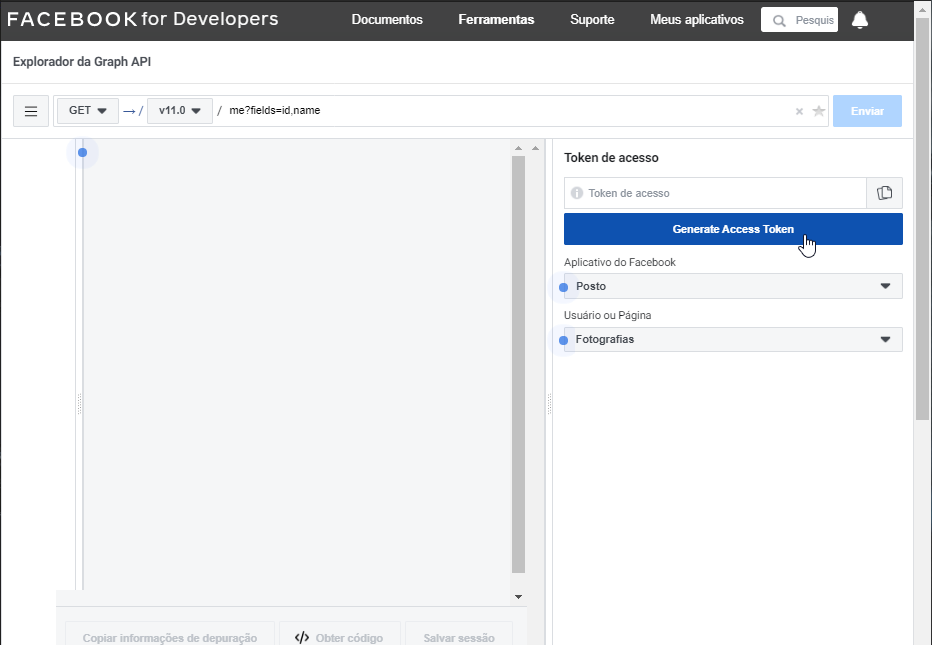Click the Pesquisar search box
The image size is (932, 645).
799,20
